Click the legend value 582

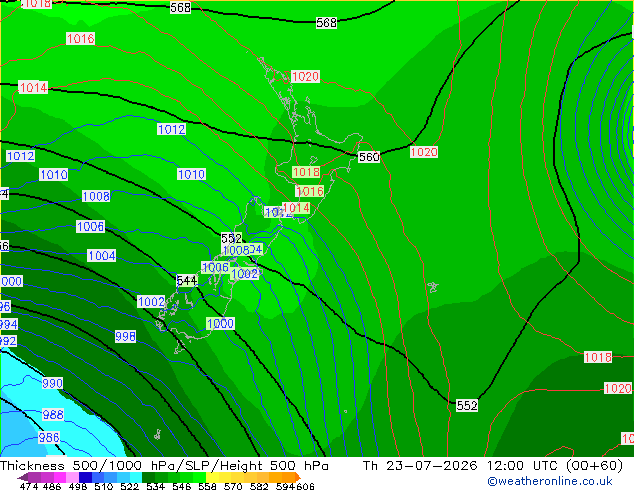click(x=259, y=486)
